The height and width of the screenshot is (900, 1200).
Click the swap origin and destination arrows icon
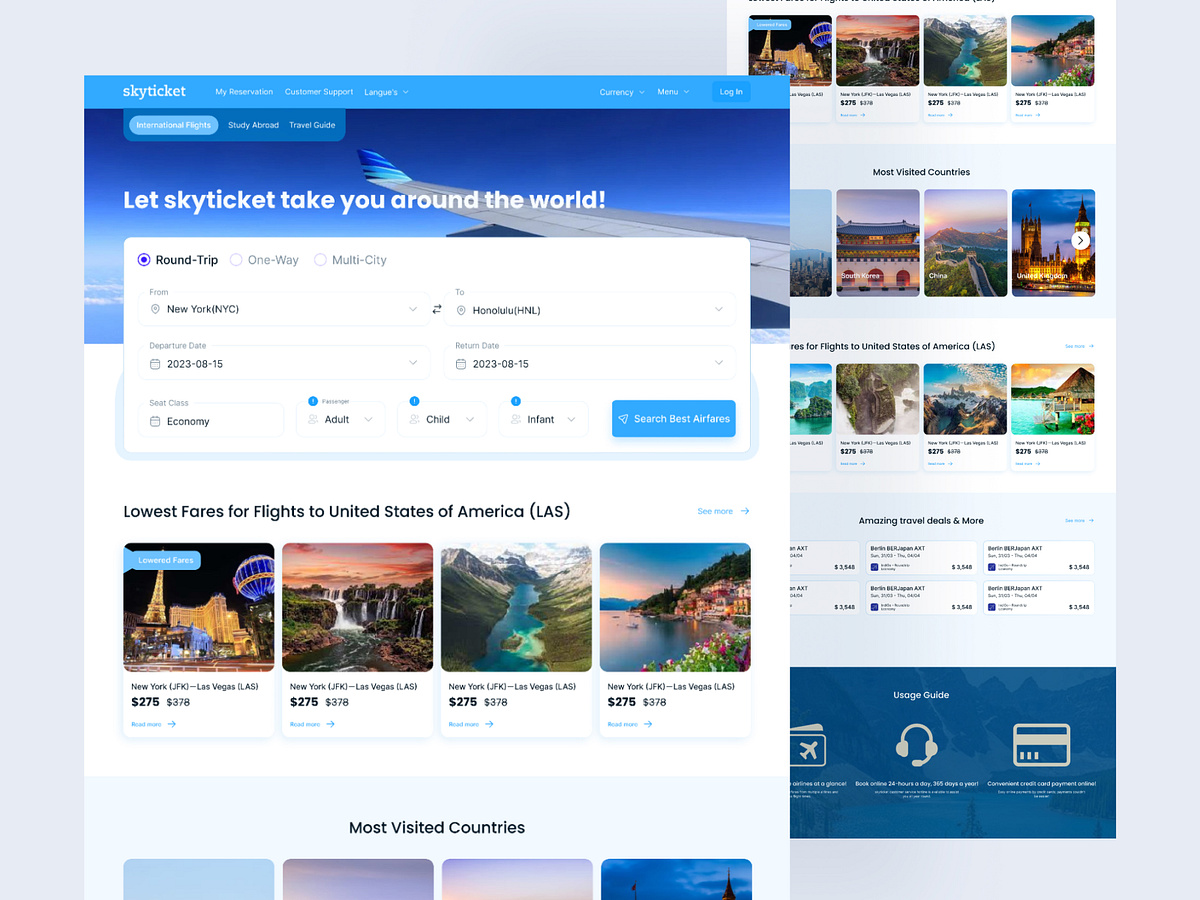437,309
